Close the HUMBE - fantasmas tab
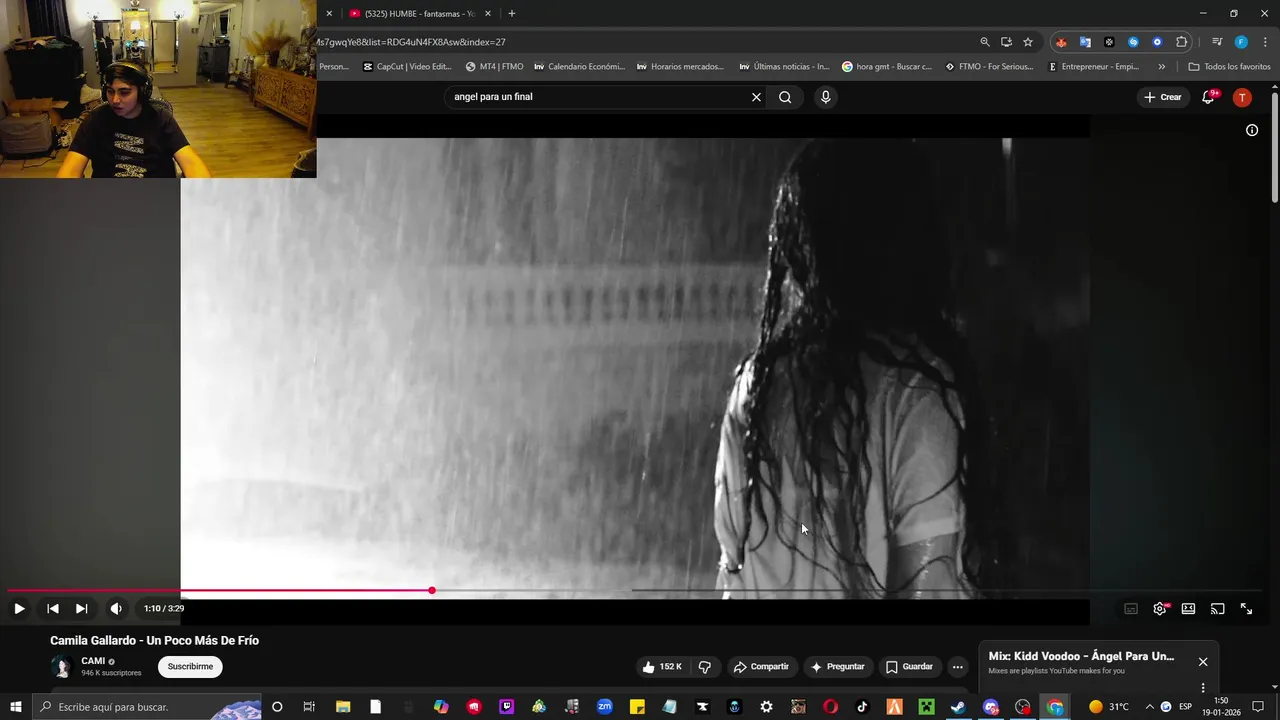The image size is (1280, 720). click(488, 14)
